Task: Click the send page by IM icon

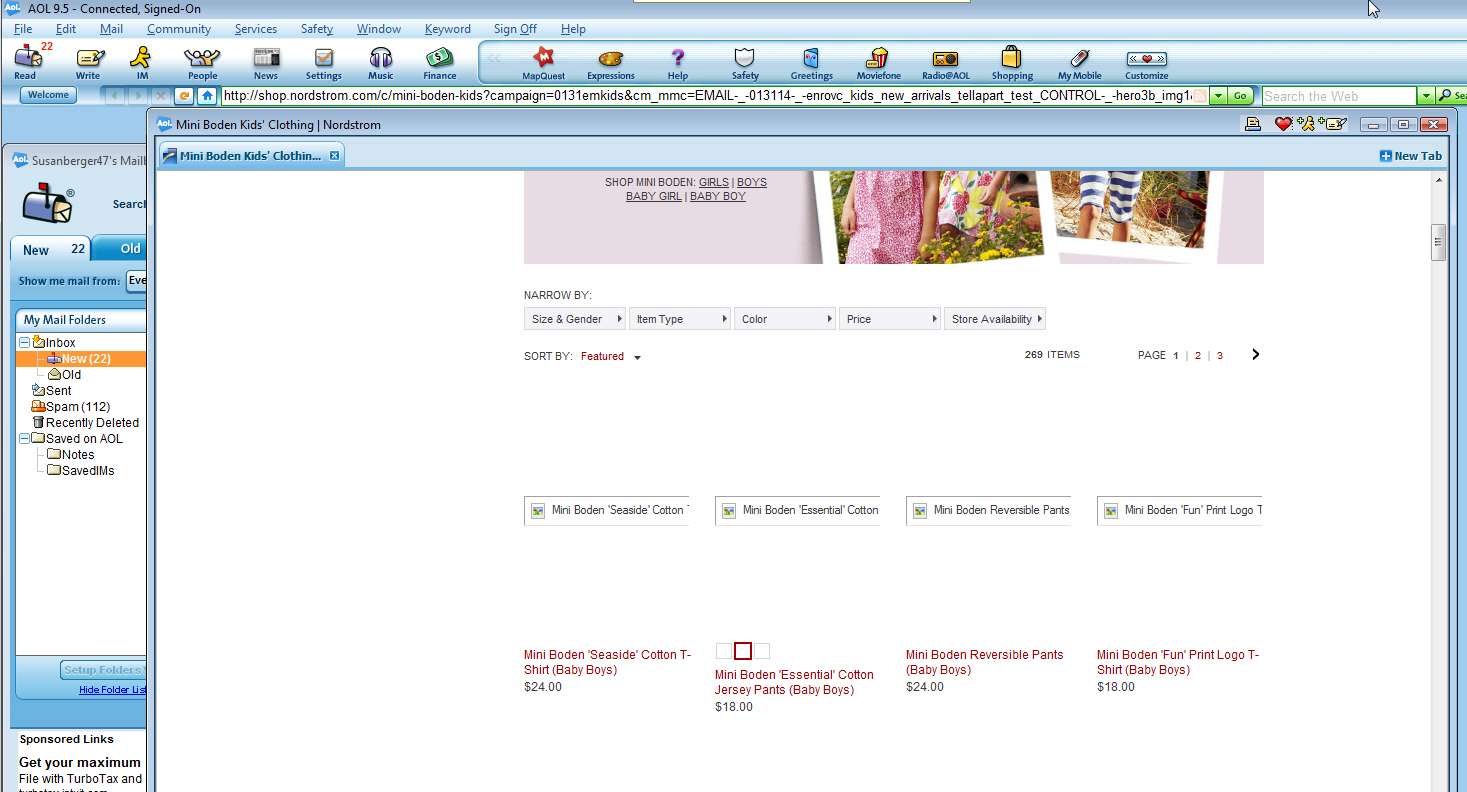Action: pyautogui.click(x=1306, y=124)
